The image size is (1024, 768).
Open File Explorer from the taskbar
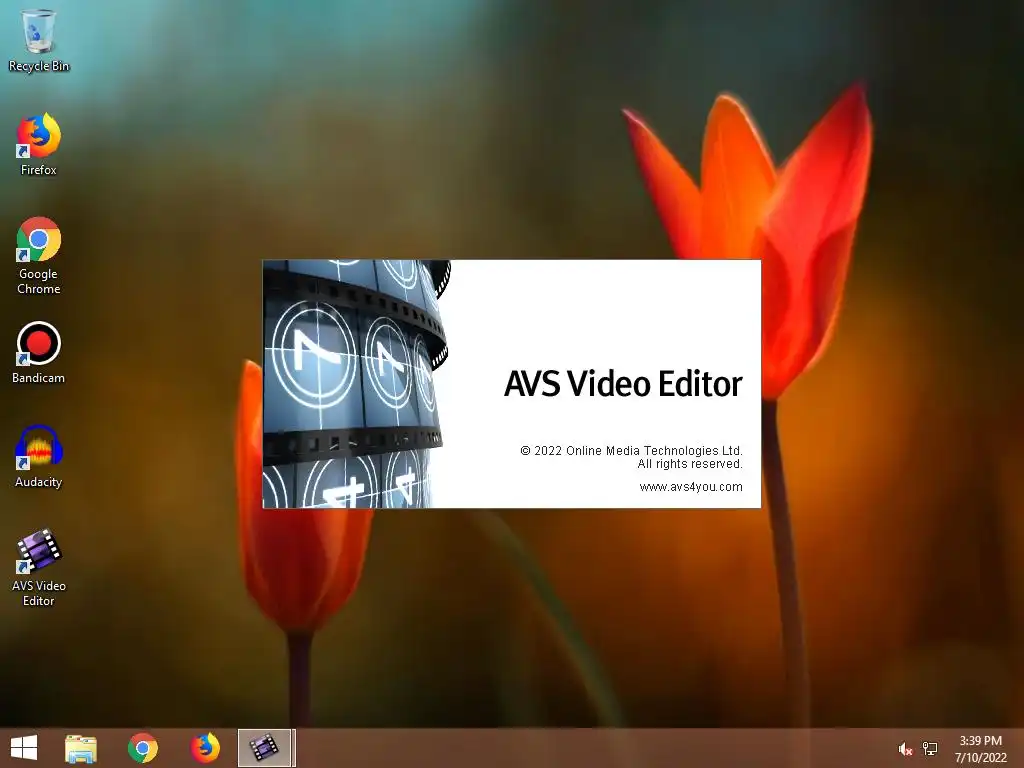coord(81,748)
